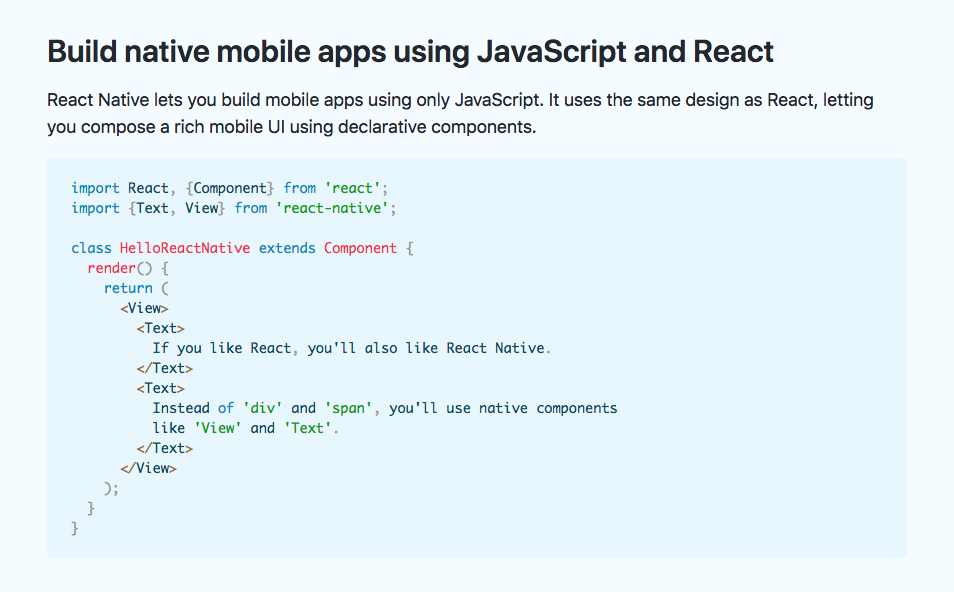Select the 'span' string in the code
The height and width of the screenshot is (592, 954).
347,408
